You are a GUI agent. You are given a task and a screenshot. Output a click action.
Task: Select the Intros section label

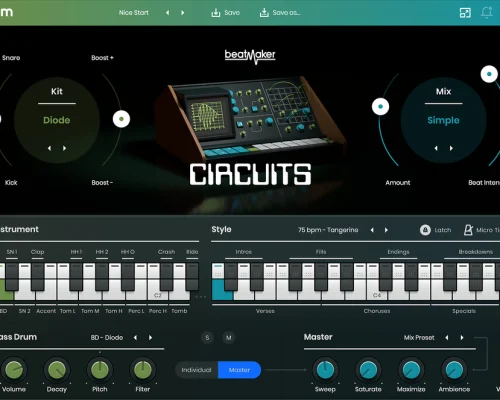click(244, 252)
